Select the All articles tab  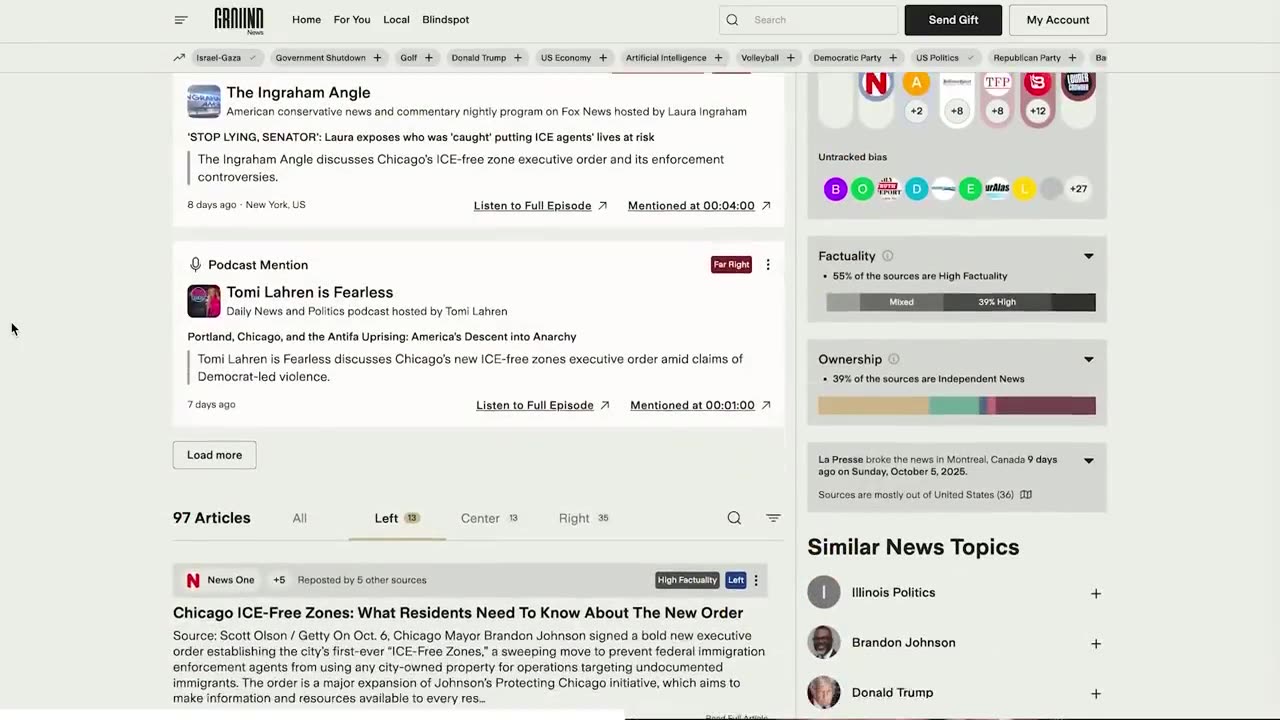pyautogui.click(x=299, y=518)
